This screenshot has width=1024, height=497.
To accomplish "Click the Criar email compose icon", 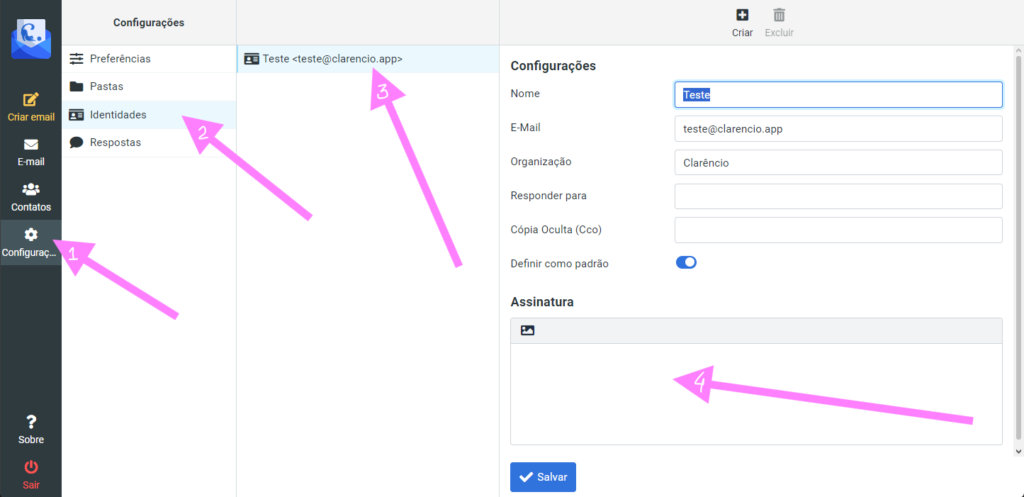I will click(x=31, y=99).
